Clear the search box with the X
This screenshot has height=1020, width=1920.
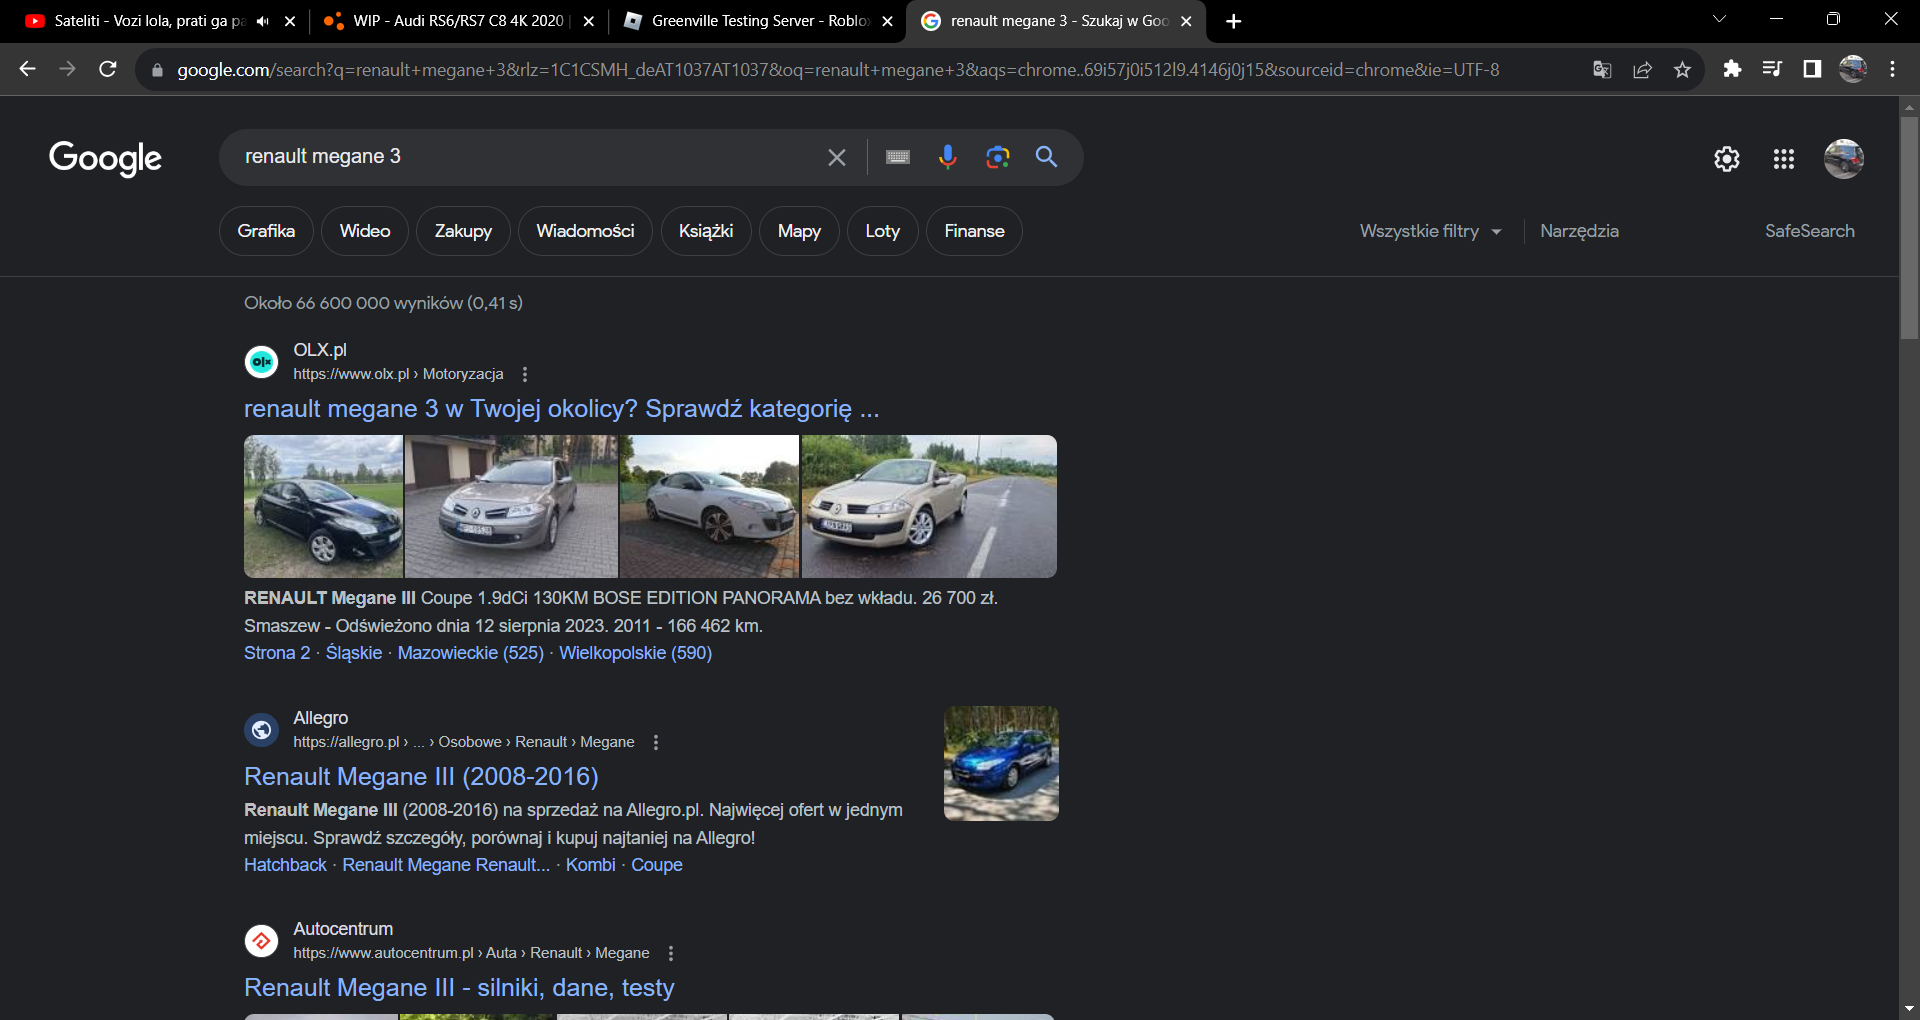tap(837, 157)
